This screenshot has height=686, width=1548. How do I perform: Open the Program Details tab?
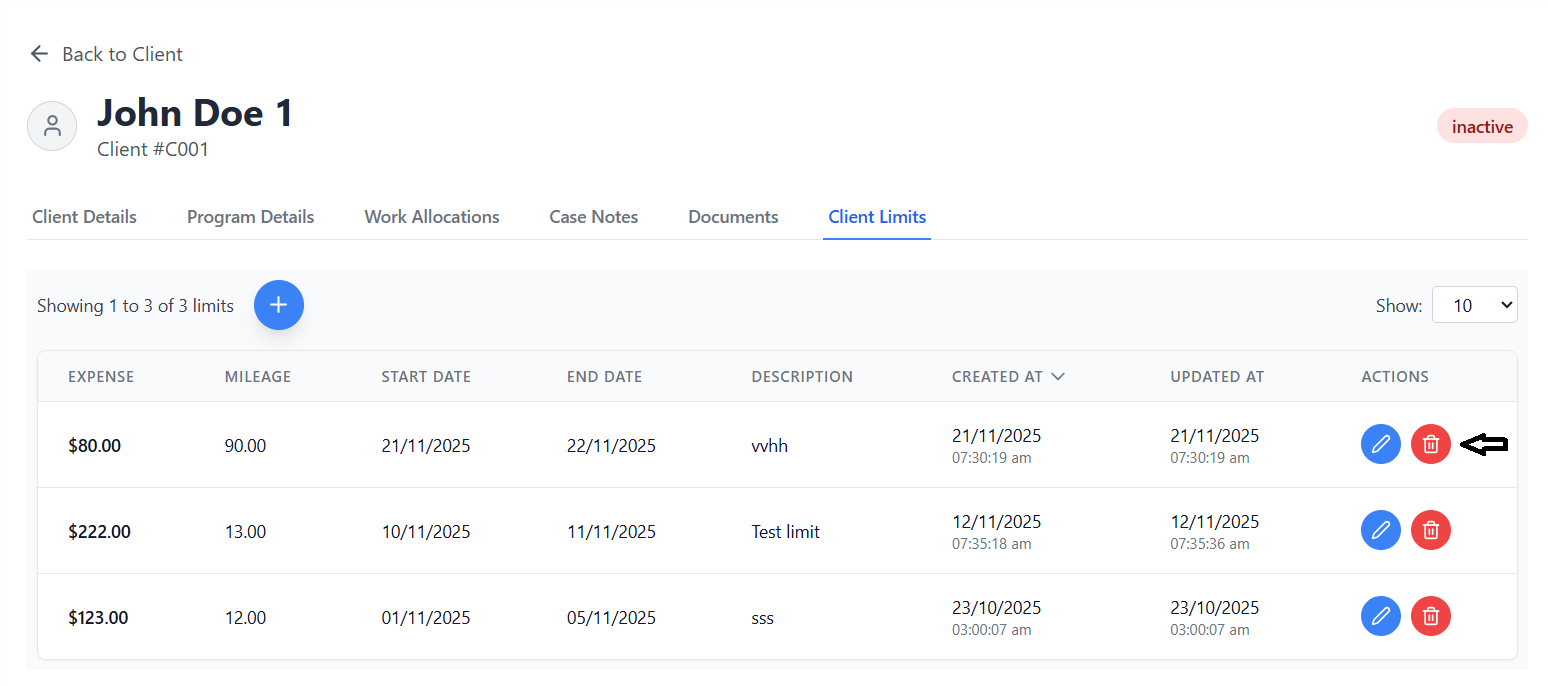click(250, 217)
